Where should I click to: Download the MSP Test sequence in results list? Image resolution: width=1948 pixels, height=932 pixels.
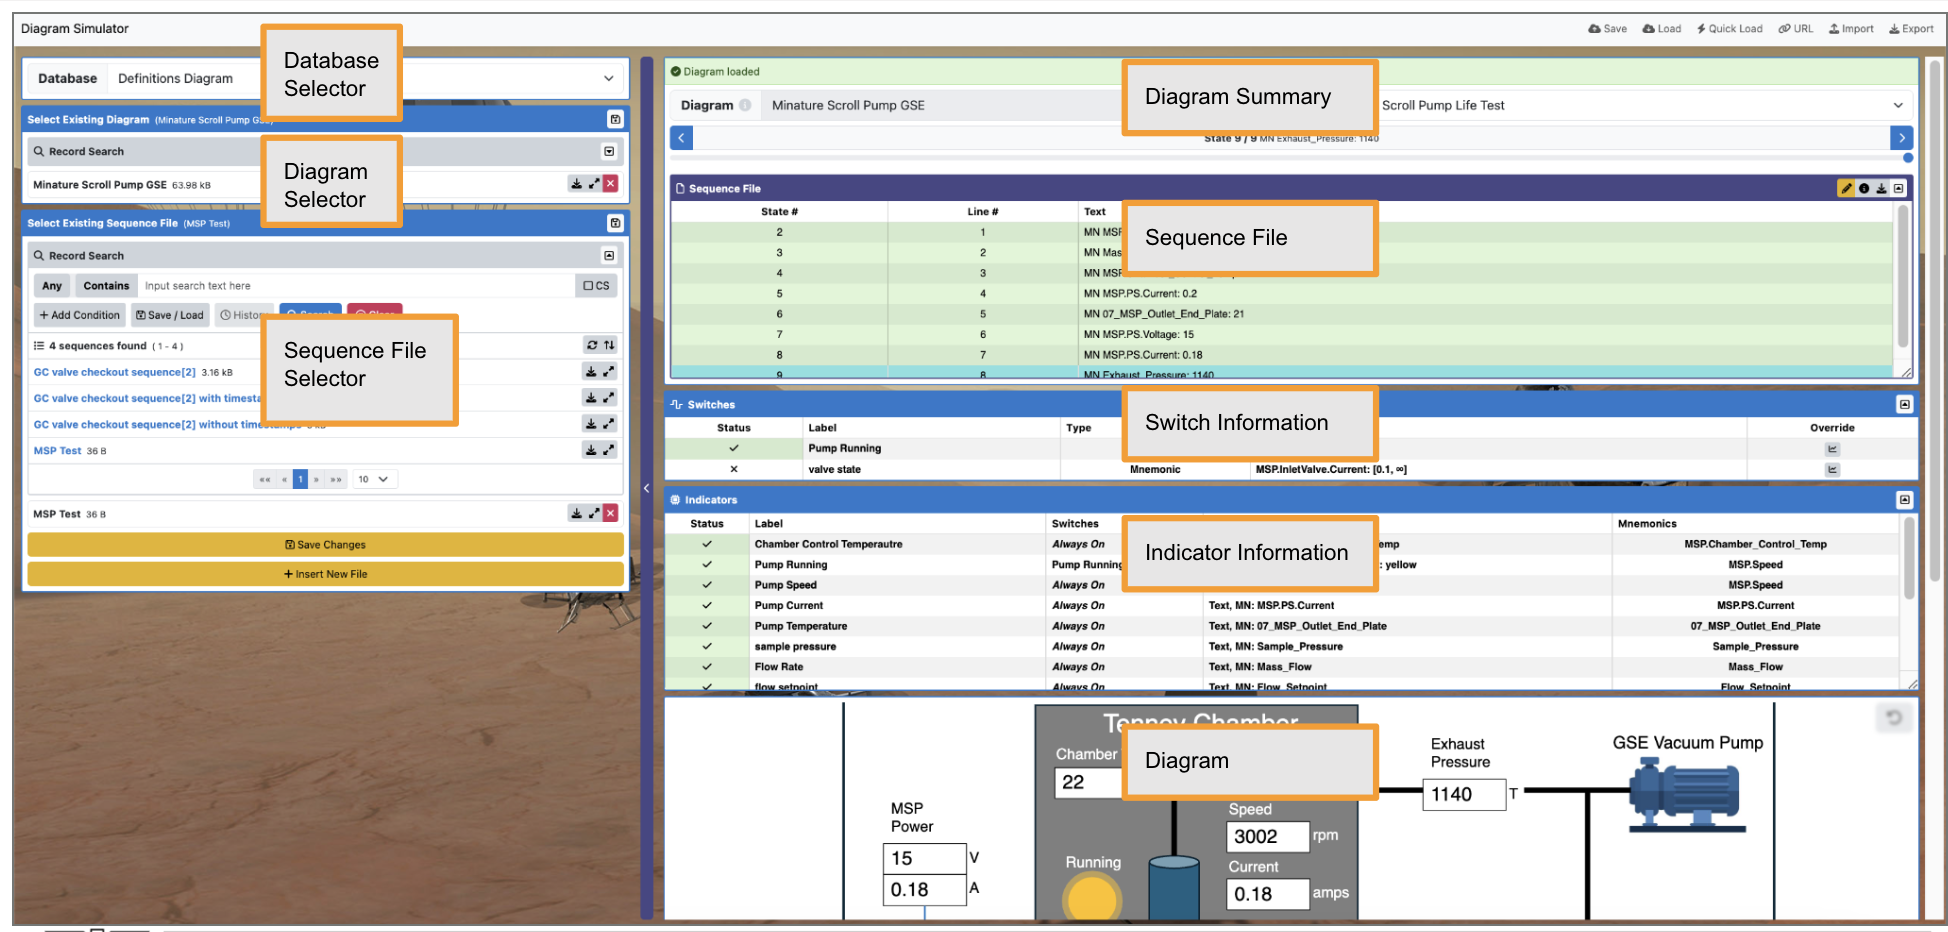click(591, 450)
